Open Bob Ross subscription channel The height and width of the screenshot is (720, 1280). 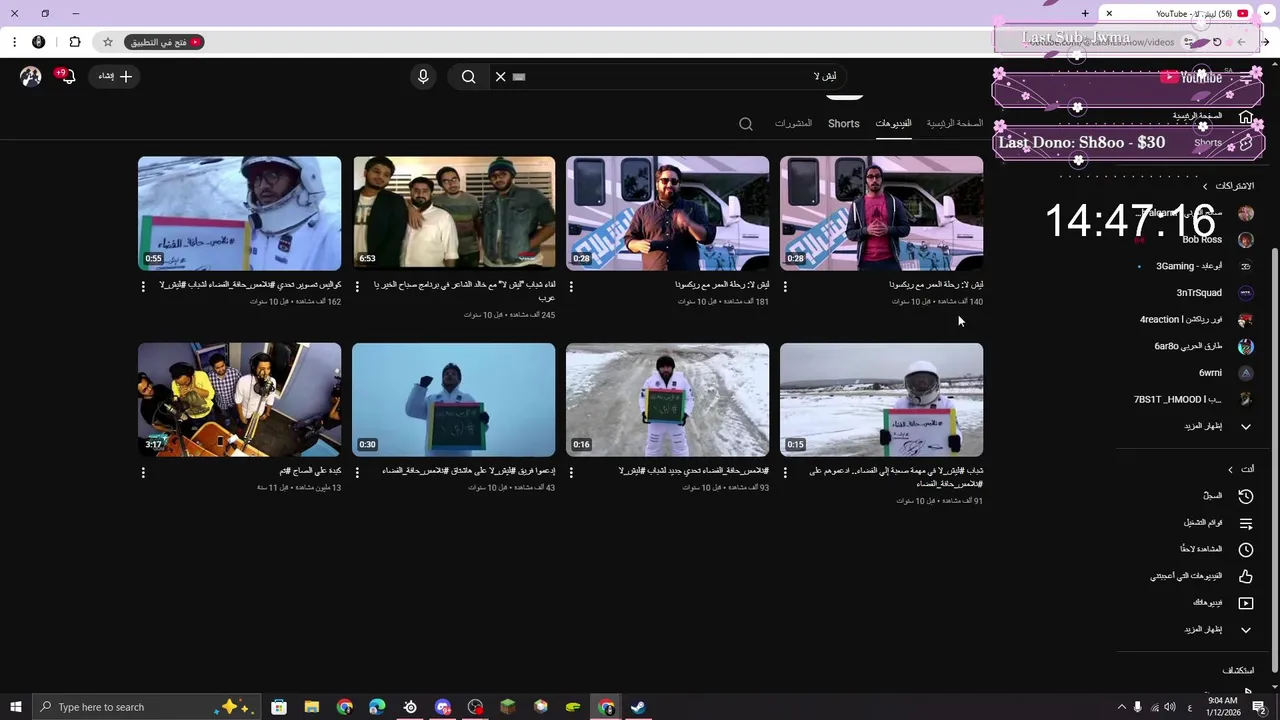tap(1203, 240)
